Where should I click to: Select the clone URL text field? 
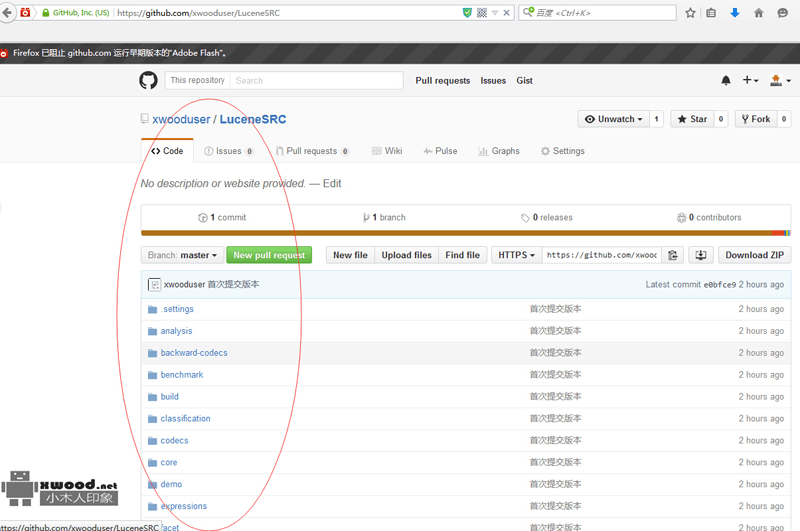coord(601,255)
